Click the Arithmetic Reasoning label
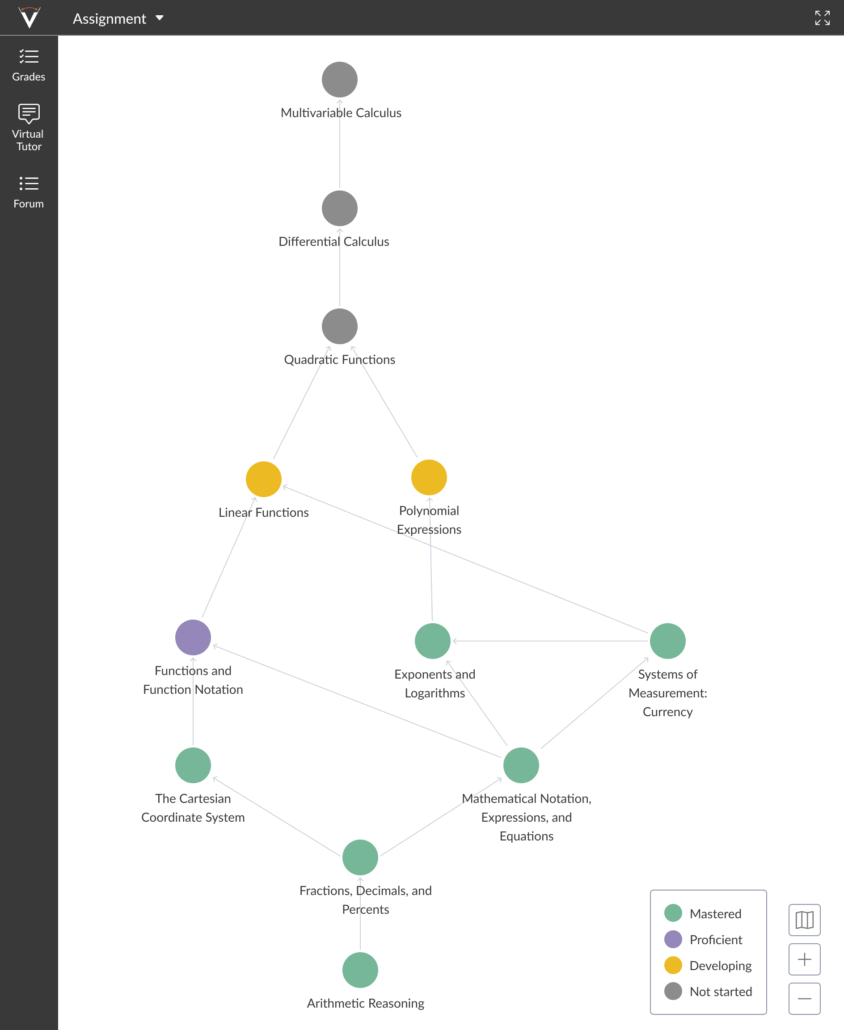 pyautogui.click(x=365, y=1003)
